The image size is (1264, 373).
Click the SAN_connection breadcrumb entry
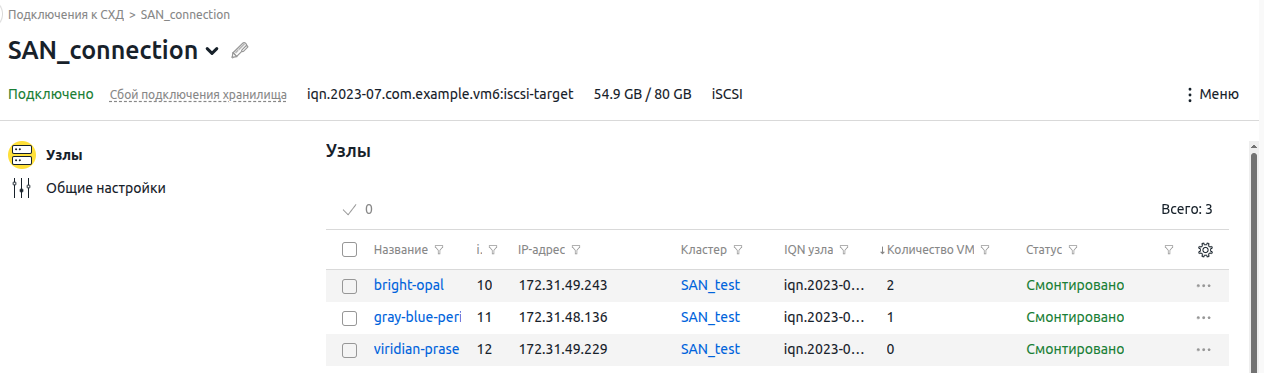coord(185,15)
